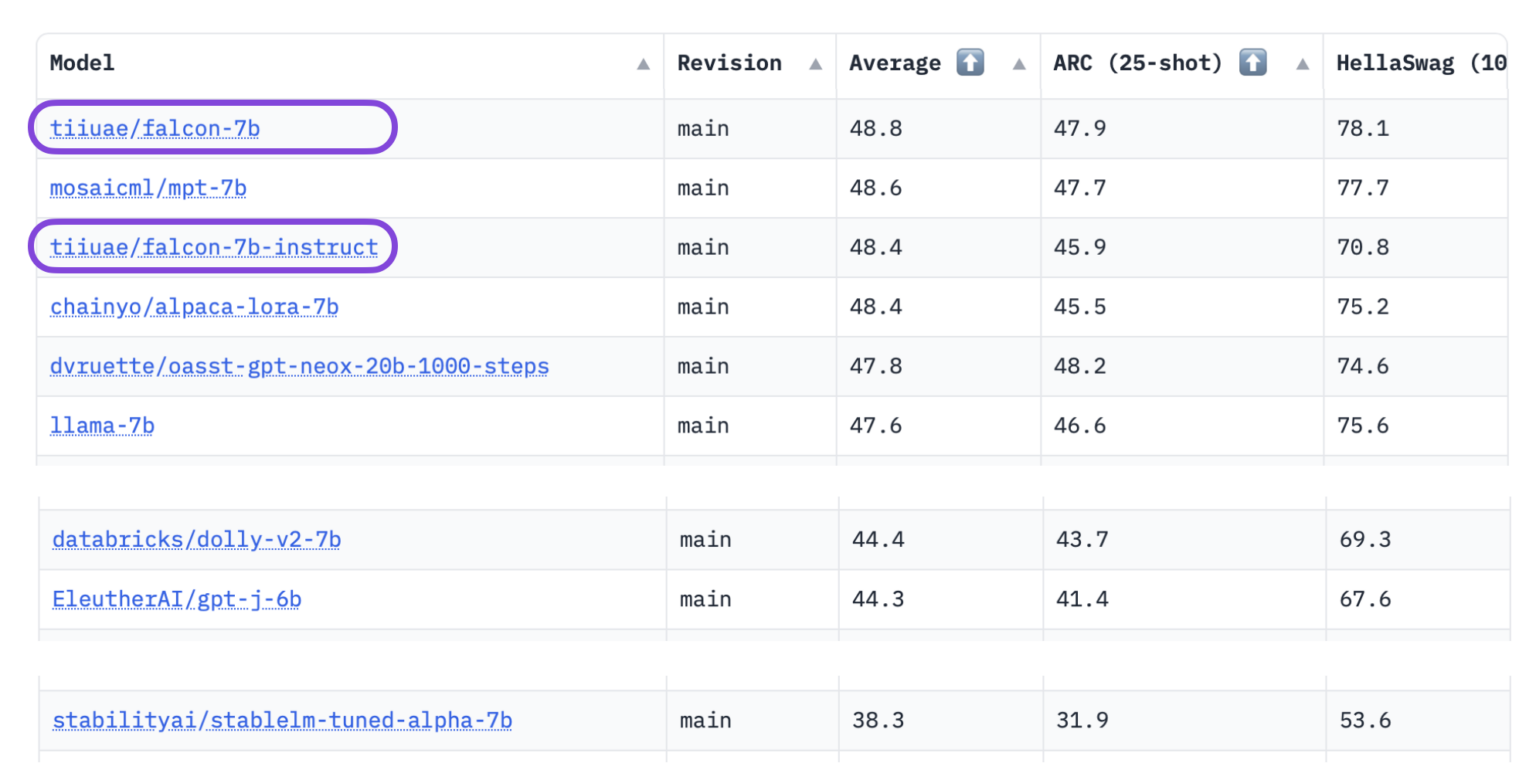The image size is (1536, 780).
Task: Click the sort triangle in the Average header
Action: (1019, 64)
